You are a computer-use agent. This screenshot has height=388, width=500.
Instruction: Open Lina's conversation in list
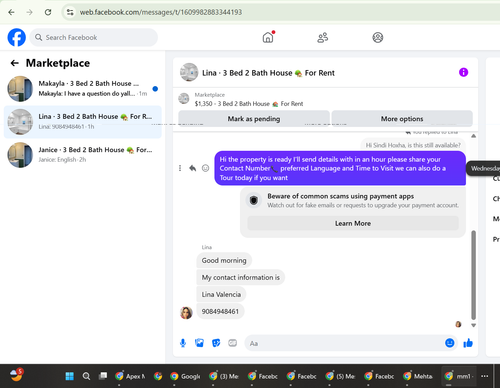[x=82, y=122]
